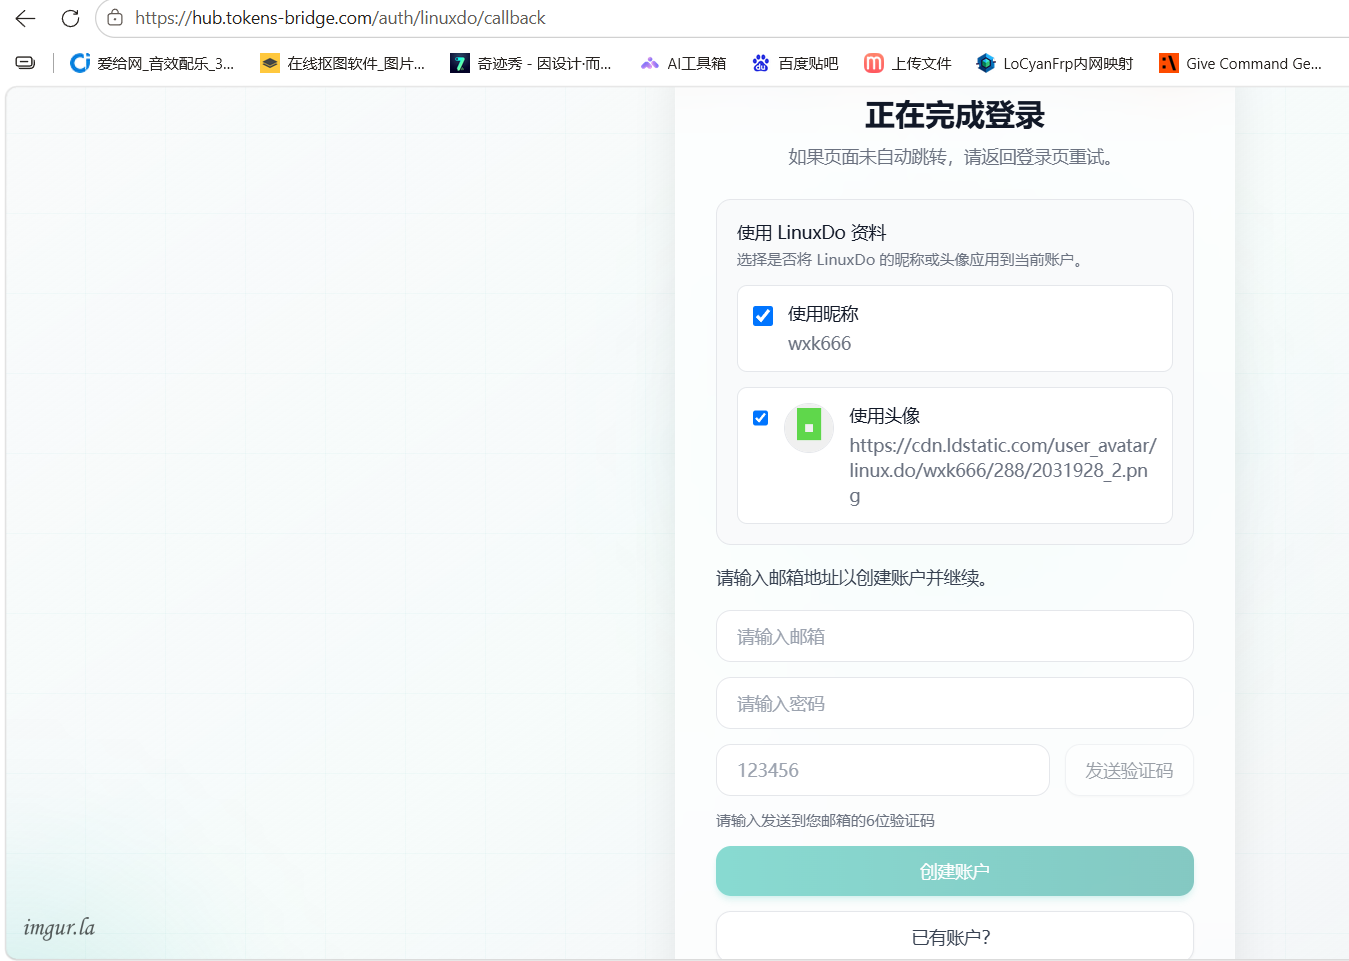The width and height of the screenshot is (1349, 961).
Task: Go back using the browser back arrow
Action: (x=25, y=18)
